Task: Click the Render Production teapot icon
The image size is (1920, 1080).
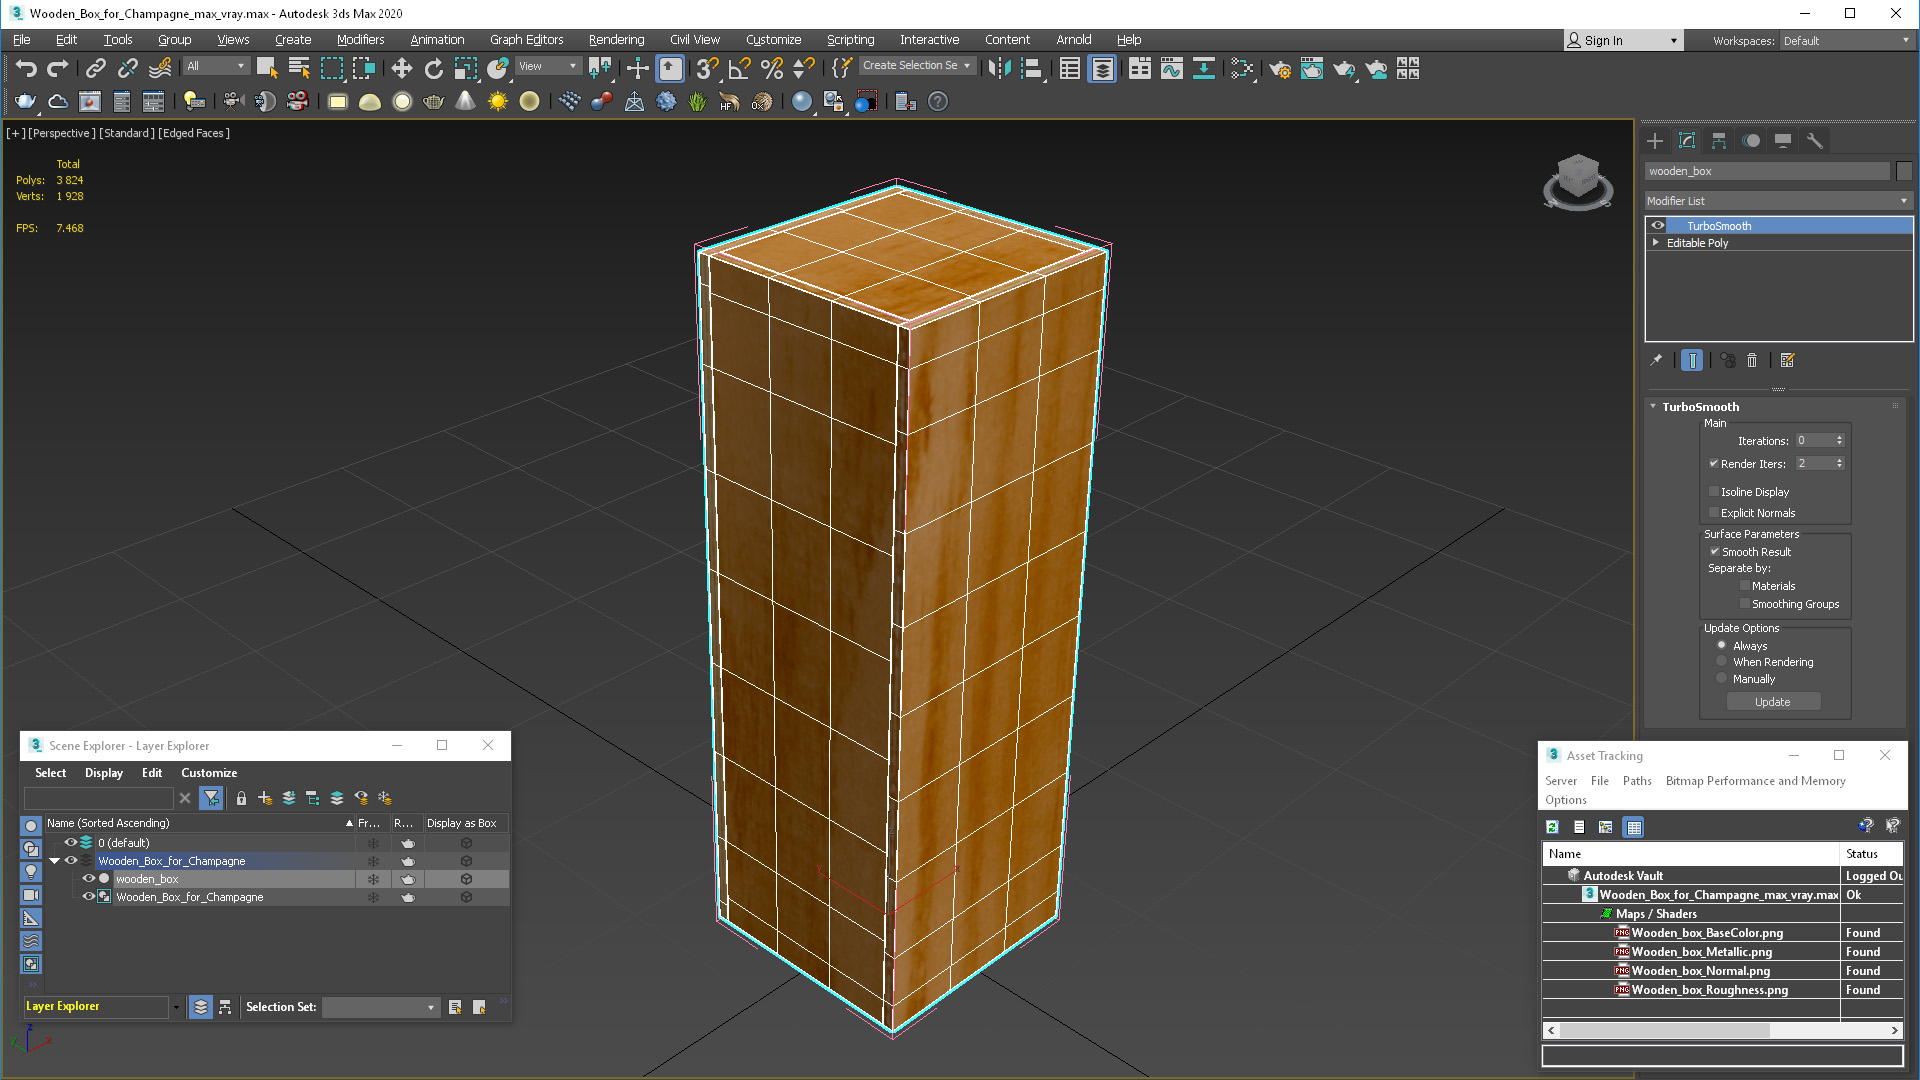Action: tap(1344, 68)
